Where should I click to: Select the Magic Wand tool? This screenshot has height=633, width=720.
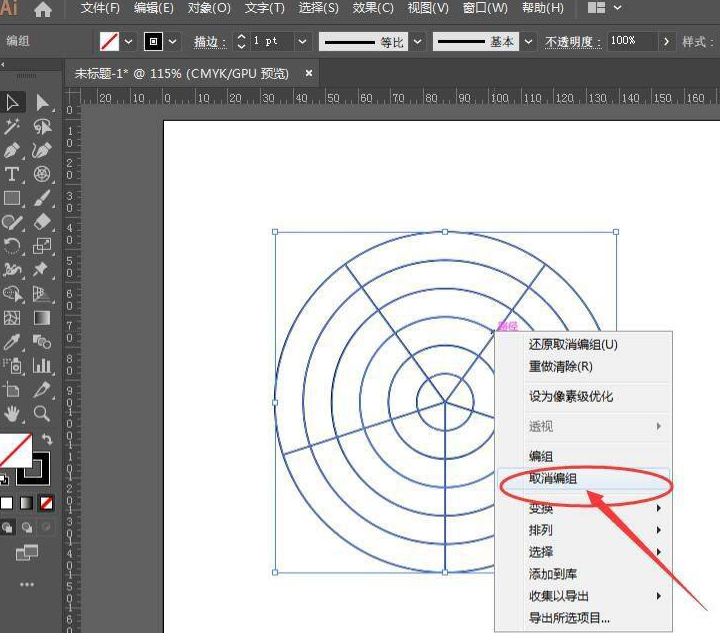tap(12, 126)
